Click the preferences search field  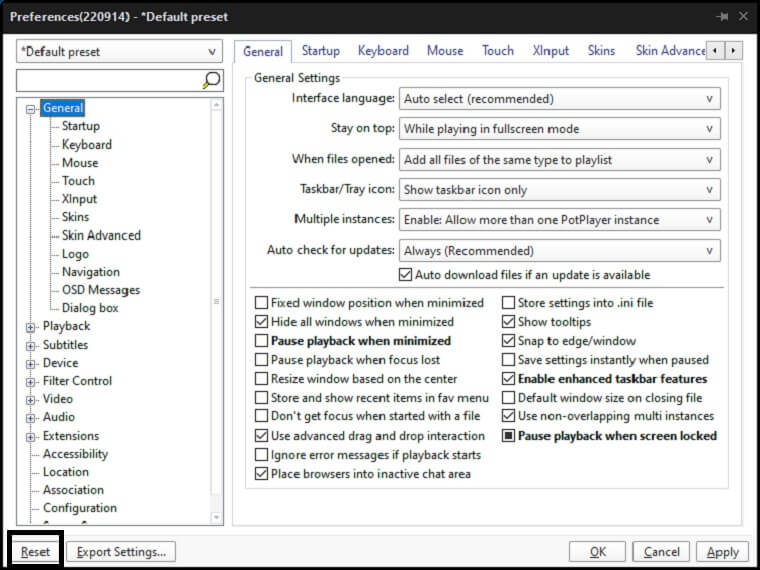point(109,80)
